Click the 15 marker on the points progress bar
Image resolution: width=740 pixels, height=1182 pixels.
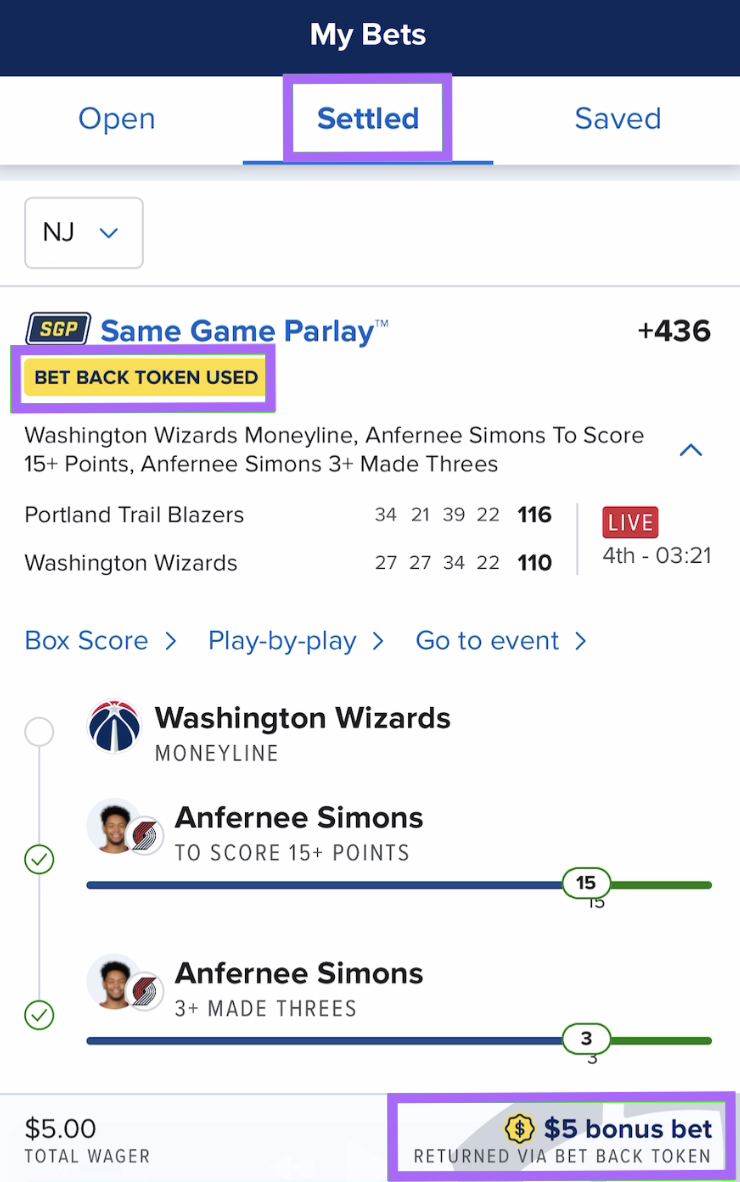click(x=587, y=883)
